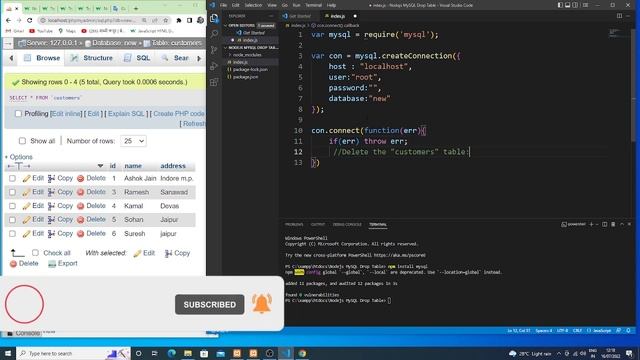The image size is (640, 360).
Task: Click the browser reload icon
Action: click(x=29, y=20)
